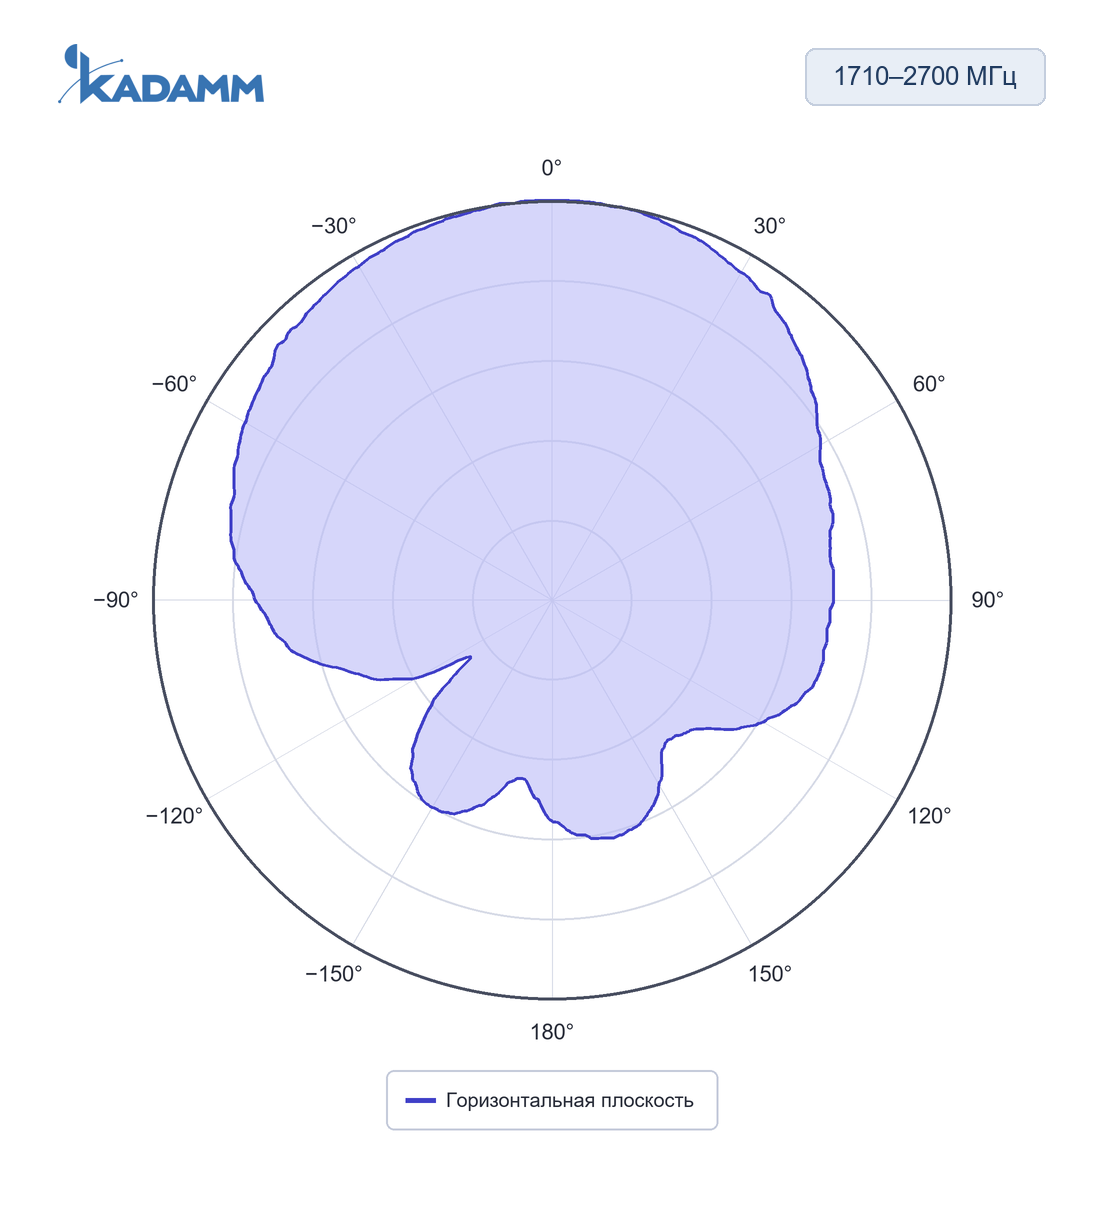Screen dimensions: 1104x1211
Task: Click the 180° angle label
Action: 552,1032
